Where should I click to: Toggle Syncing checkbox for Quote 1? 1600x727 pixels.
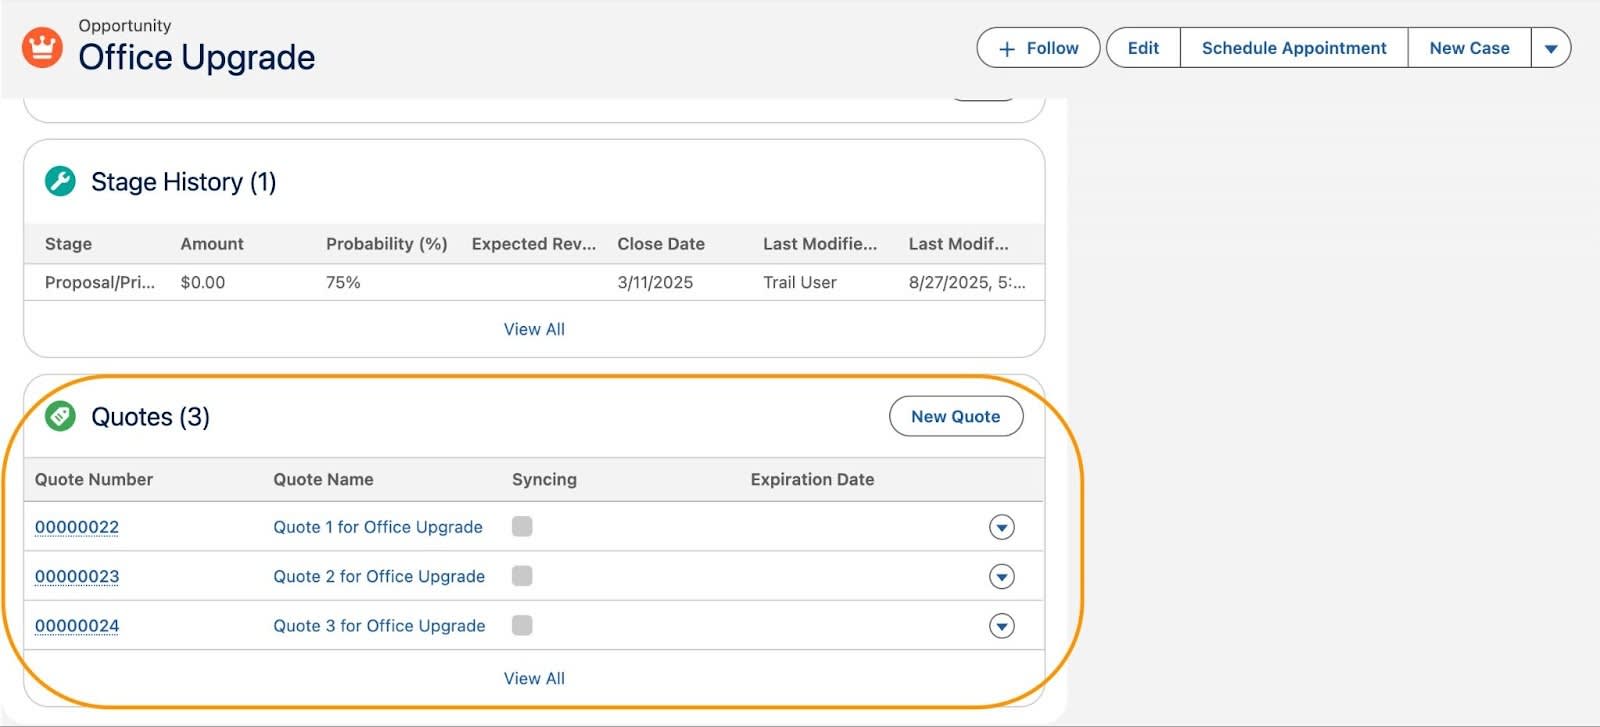coord(522,527)
